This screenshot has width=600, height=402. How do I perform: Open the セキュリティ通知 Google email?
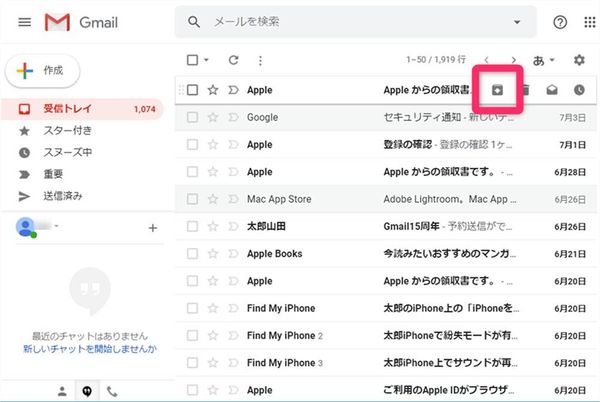coord(386,117)
